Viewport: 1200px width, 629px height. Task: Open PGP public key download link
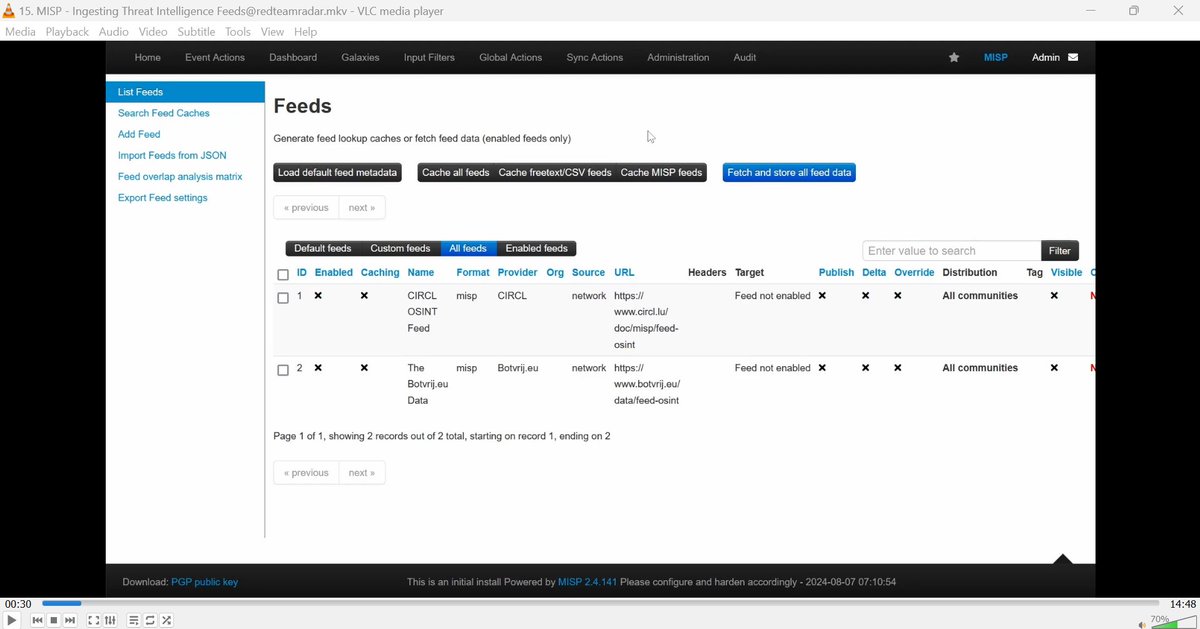204,582
